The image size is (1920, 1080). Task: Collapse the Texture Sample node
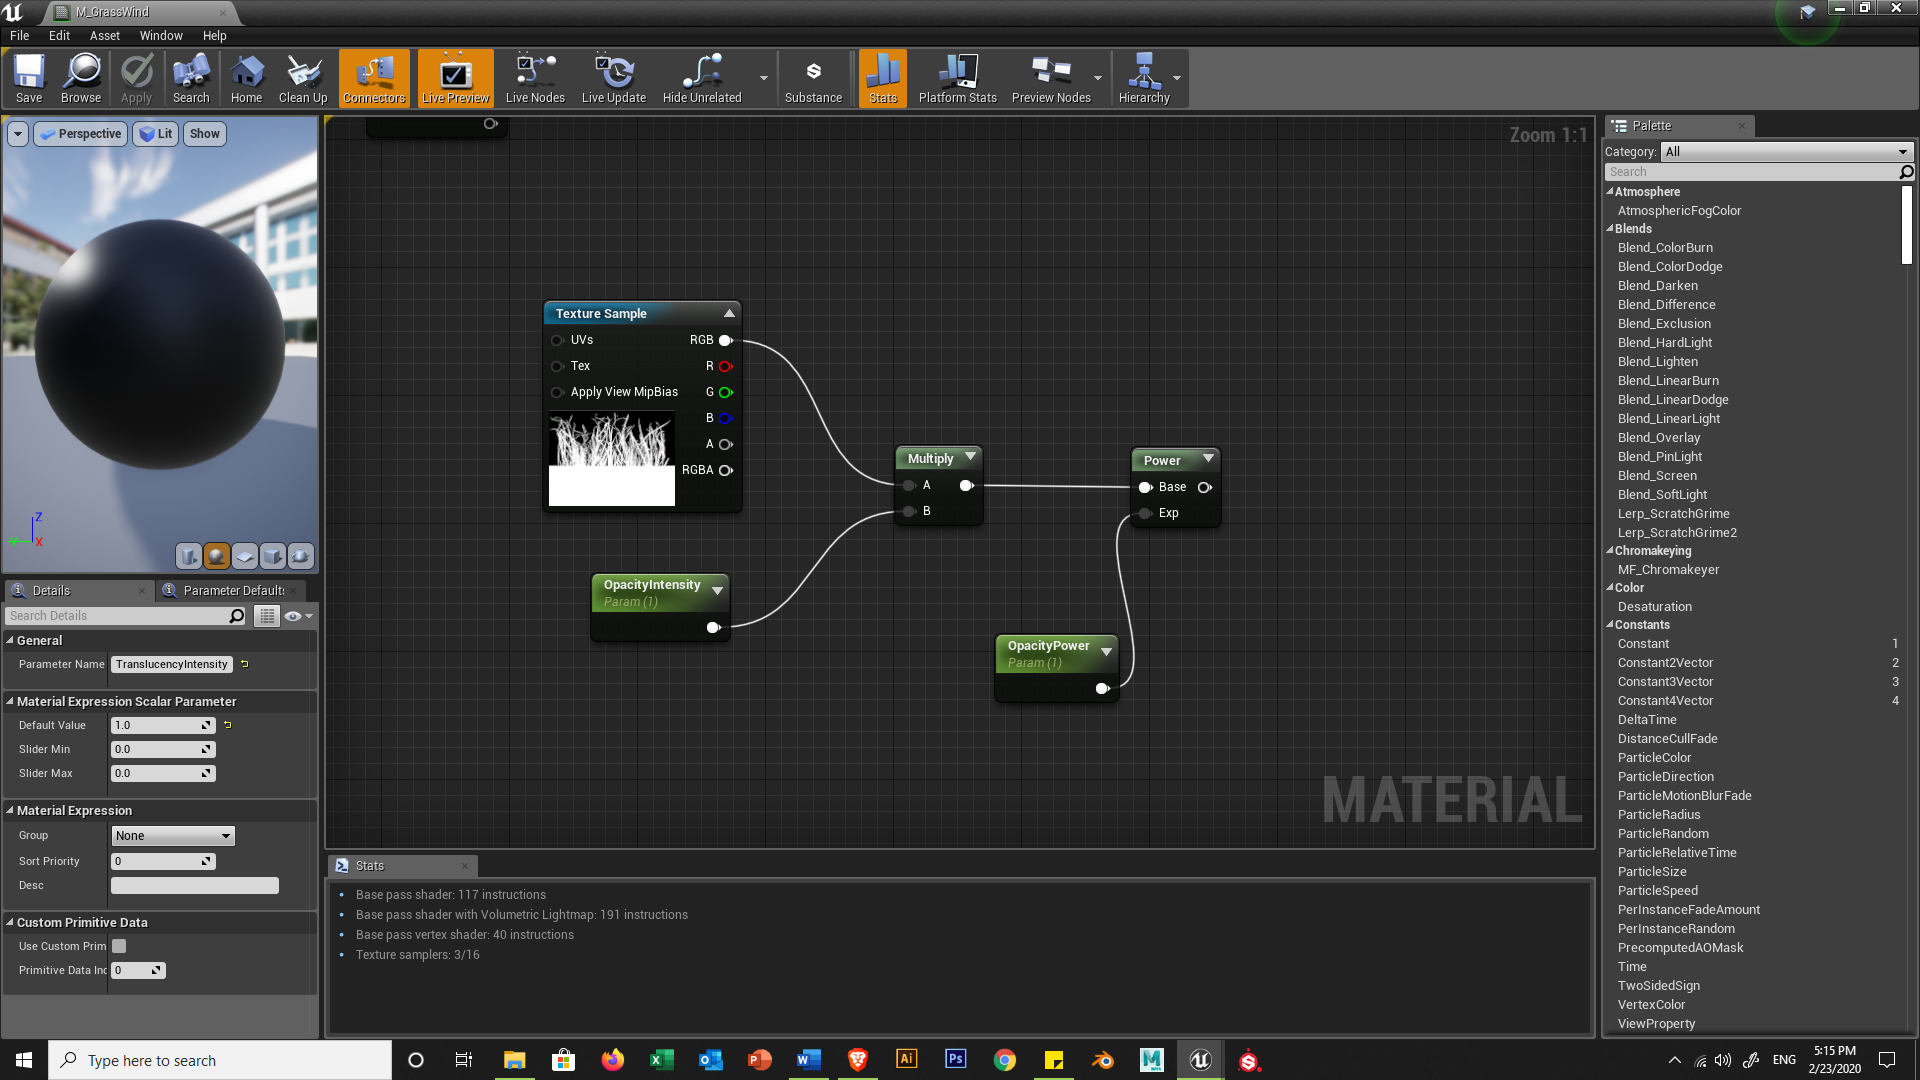[729, 313]
